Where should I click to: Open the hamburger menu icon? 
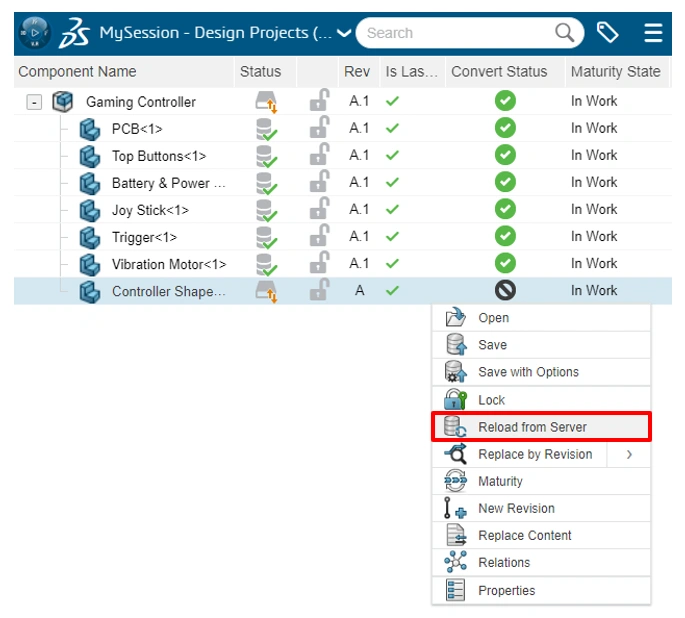[653, 33]
